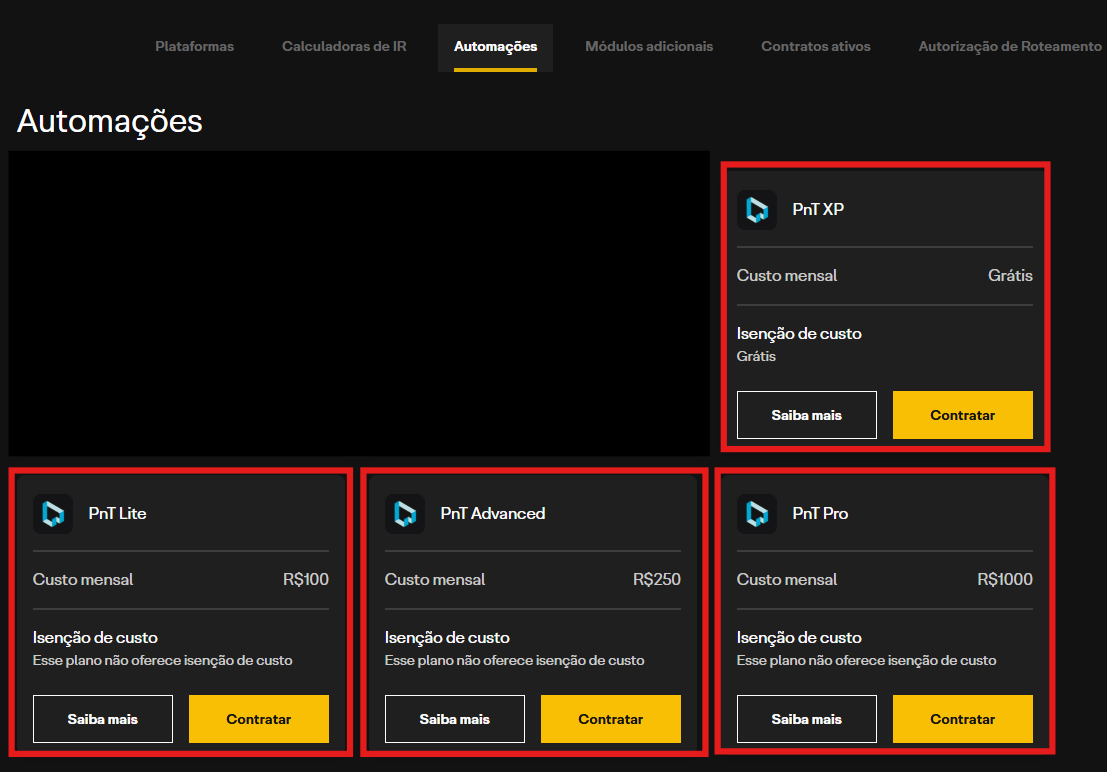Go to Módulos adicionais tab
This screenshot has height=772, width=1107.
(x=649, y=47)
